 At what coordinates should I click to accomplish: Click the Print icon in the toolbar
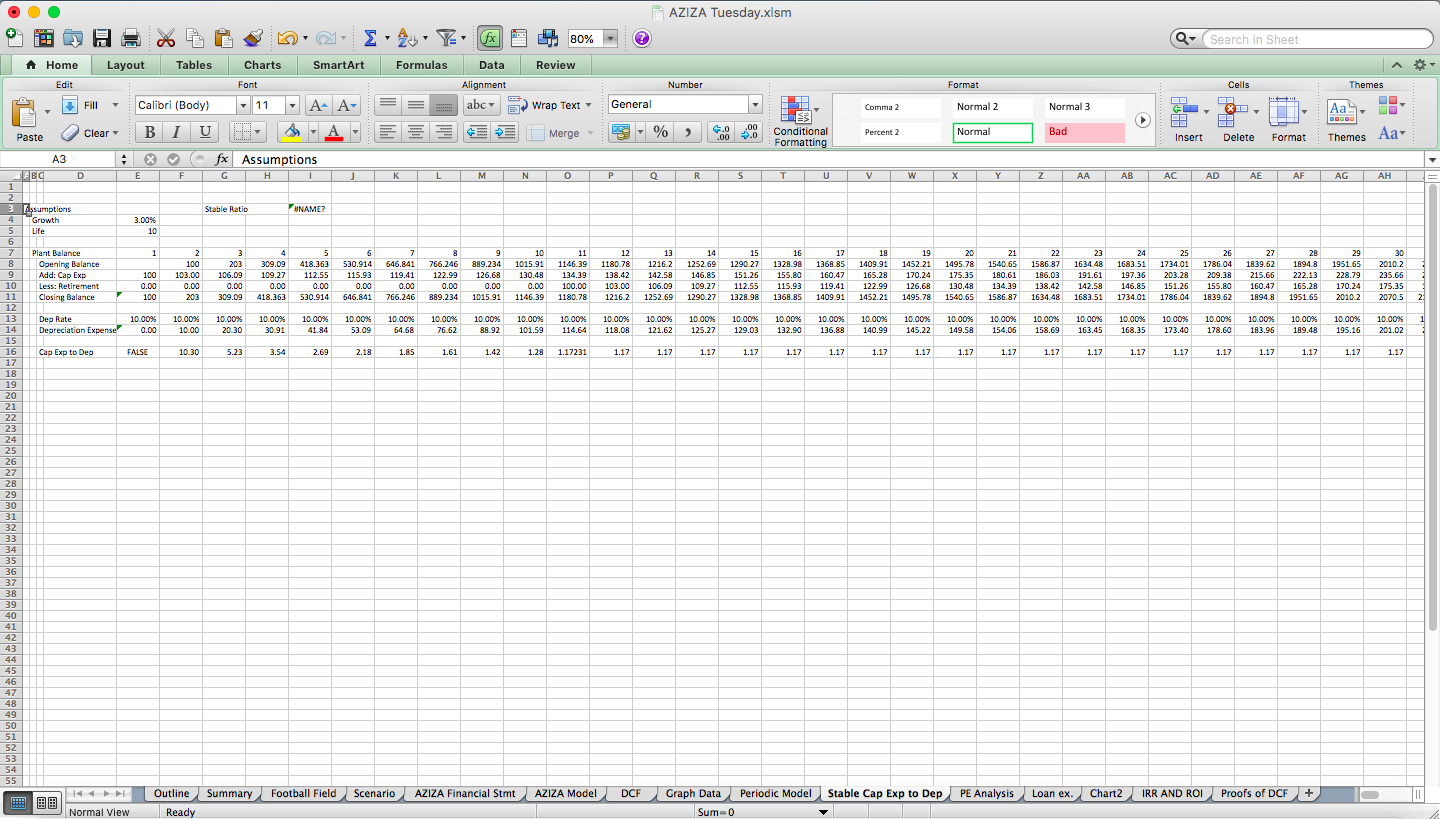130,37
